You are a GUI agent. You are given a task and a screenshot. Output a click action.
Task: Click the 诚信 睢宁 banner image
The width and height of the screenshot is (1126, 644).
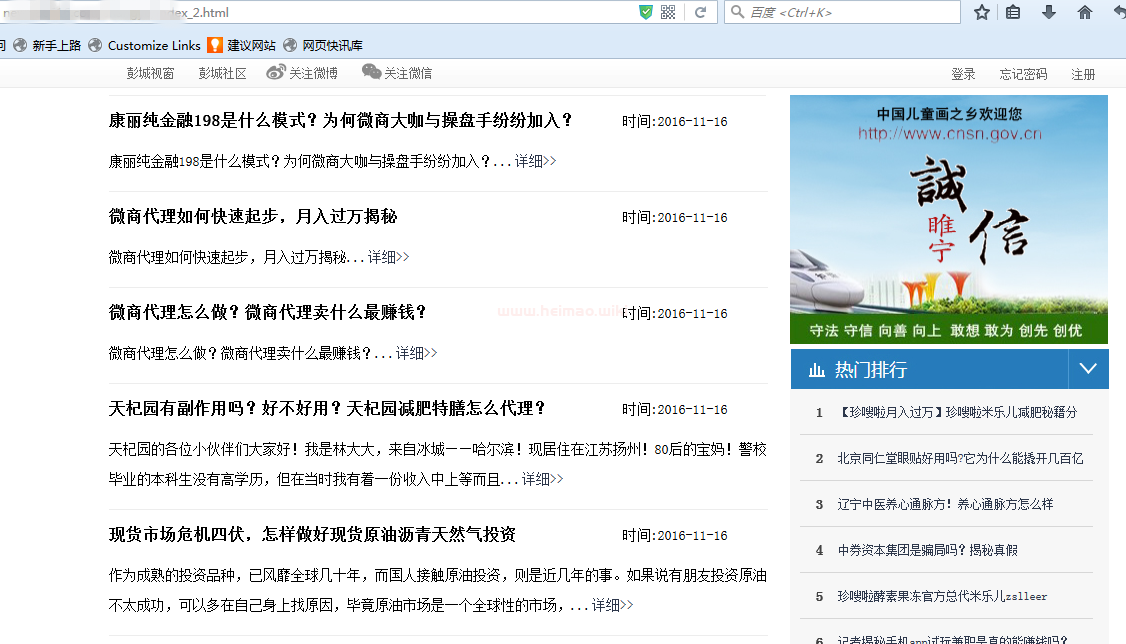click(x=949, y=219)
